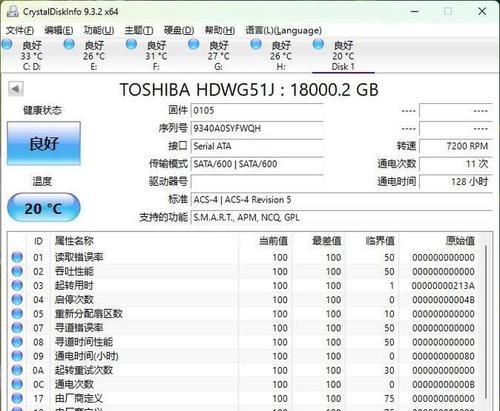Click the SMART table vertical scrollbar
Image resolution: width=500 pixels, height=411 pixels.
pos(486,322)
